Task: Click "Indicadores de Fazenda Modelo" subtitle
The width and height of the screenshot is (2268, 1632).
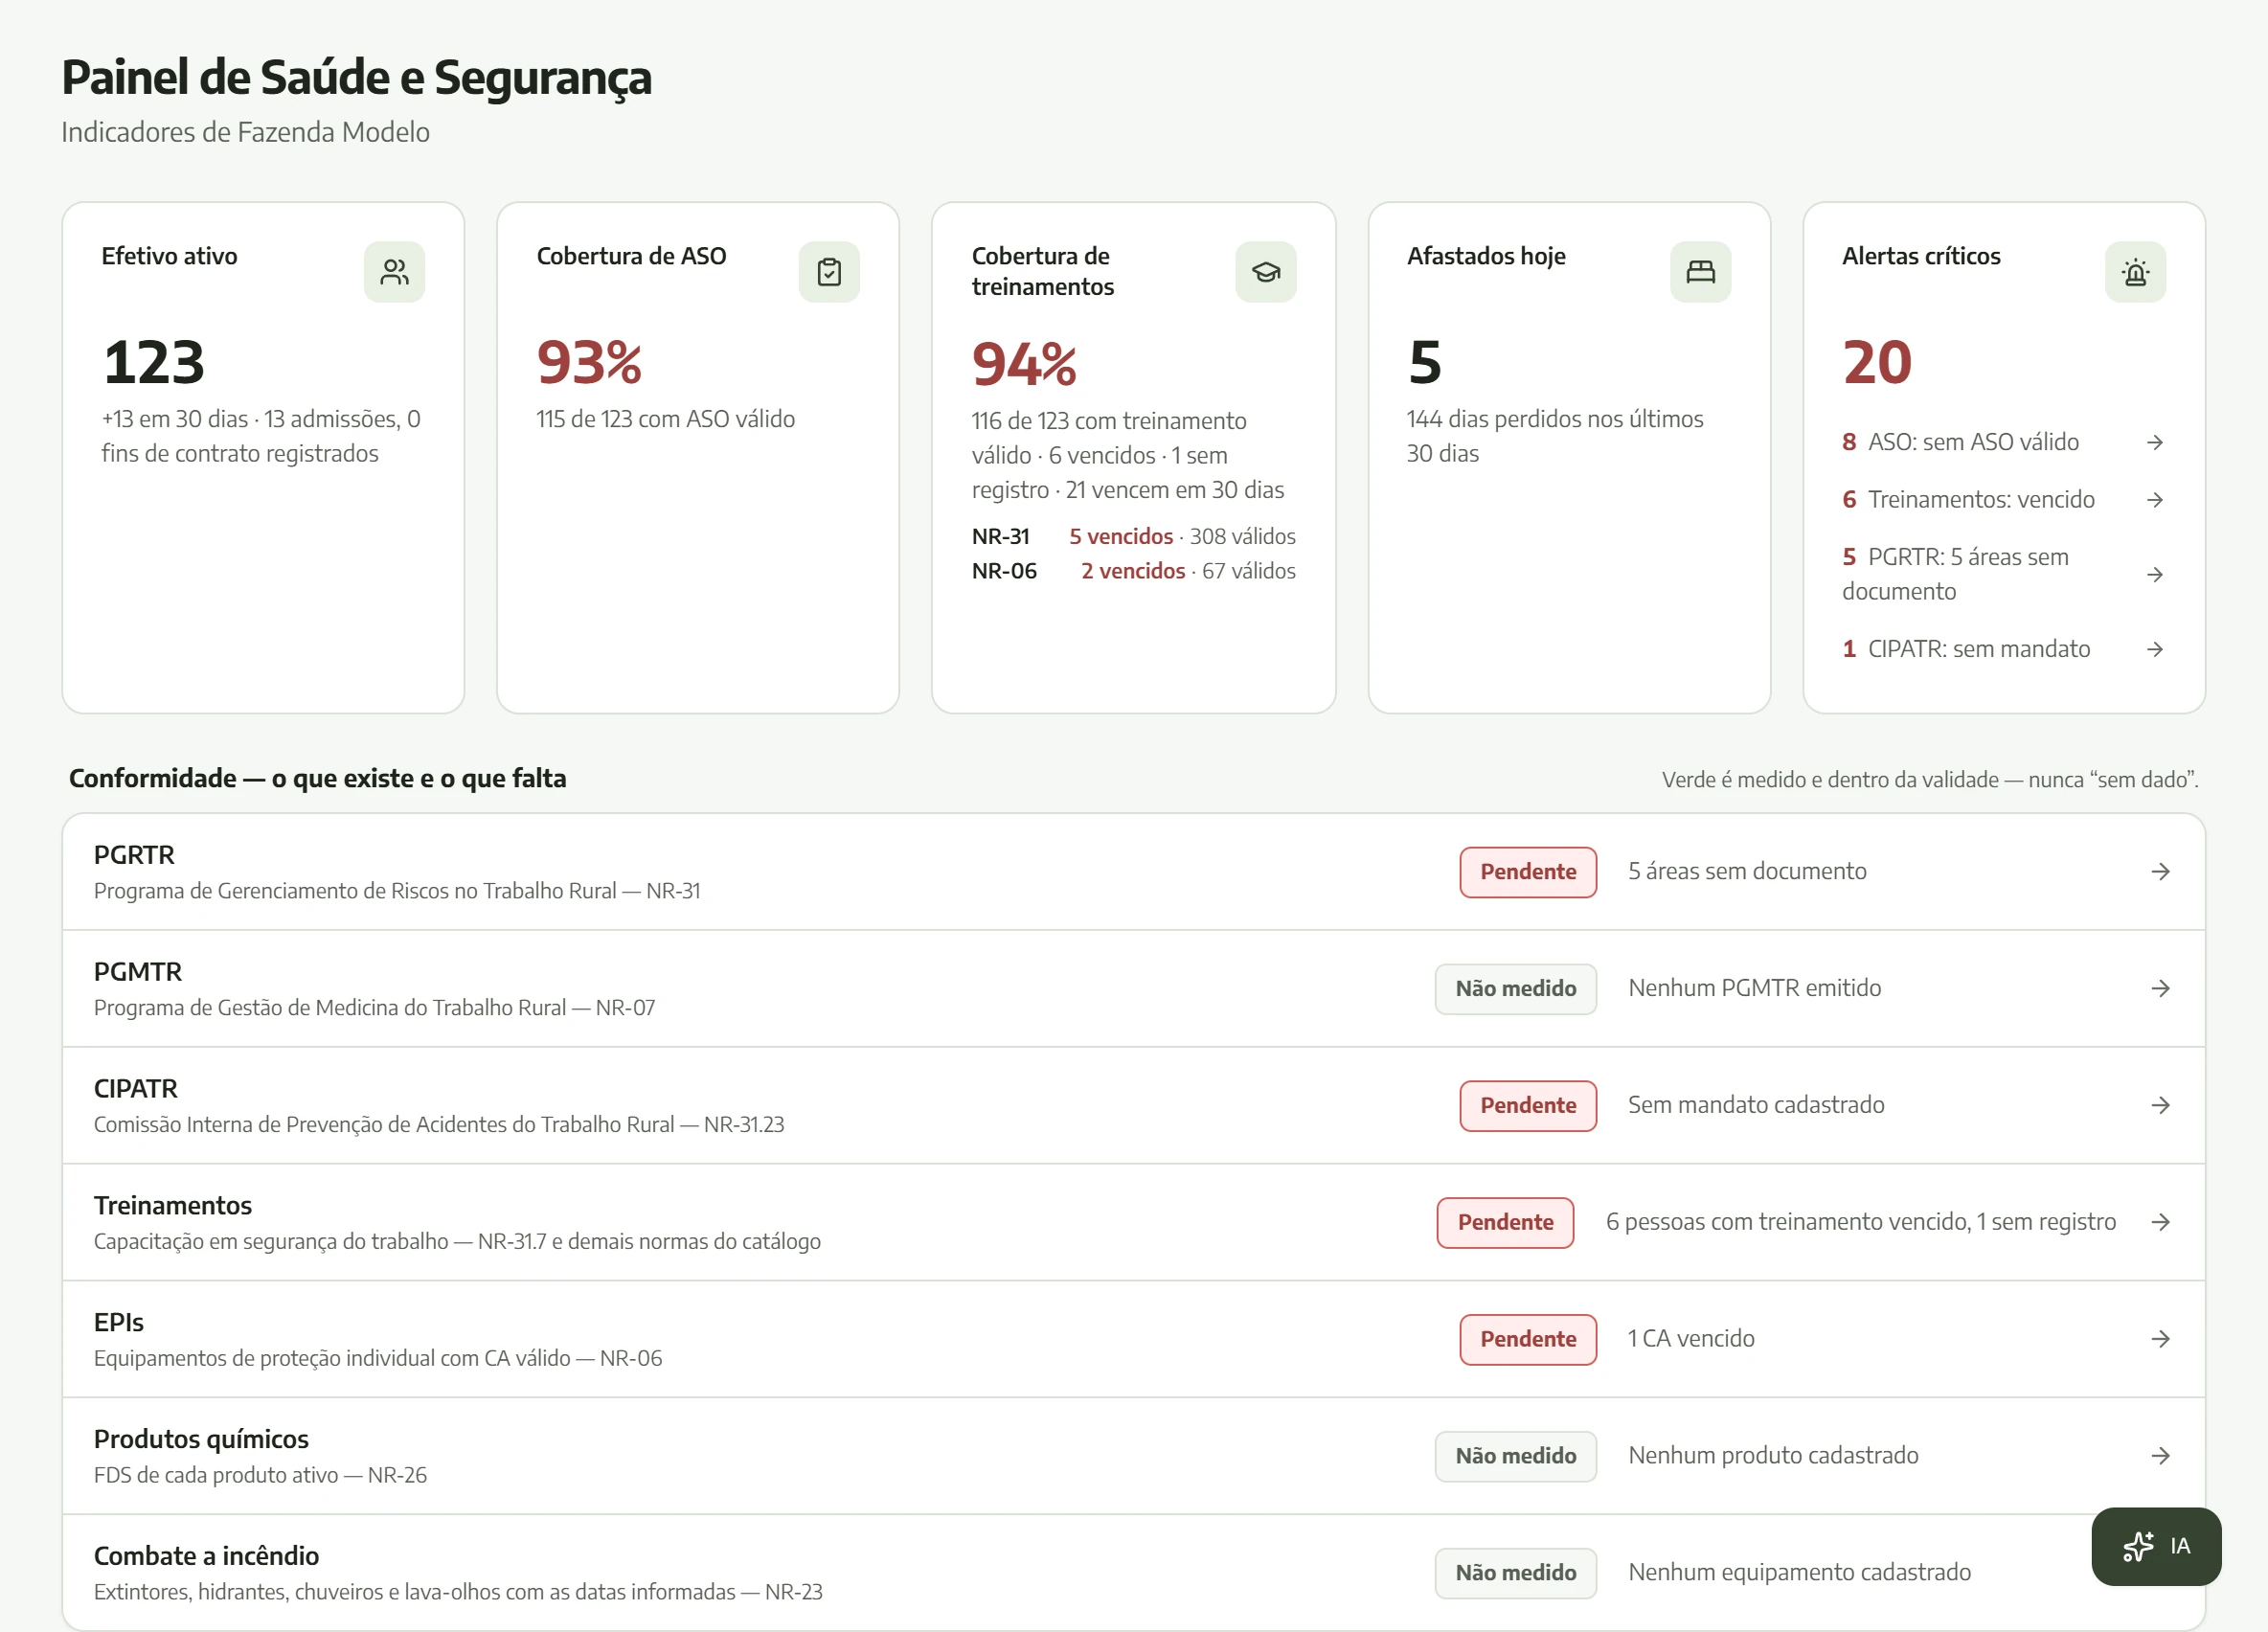Action: tap(246, 132)
